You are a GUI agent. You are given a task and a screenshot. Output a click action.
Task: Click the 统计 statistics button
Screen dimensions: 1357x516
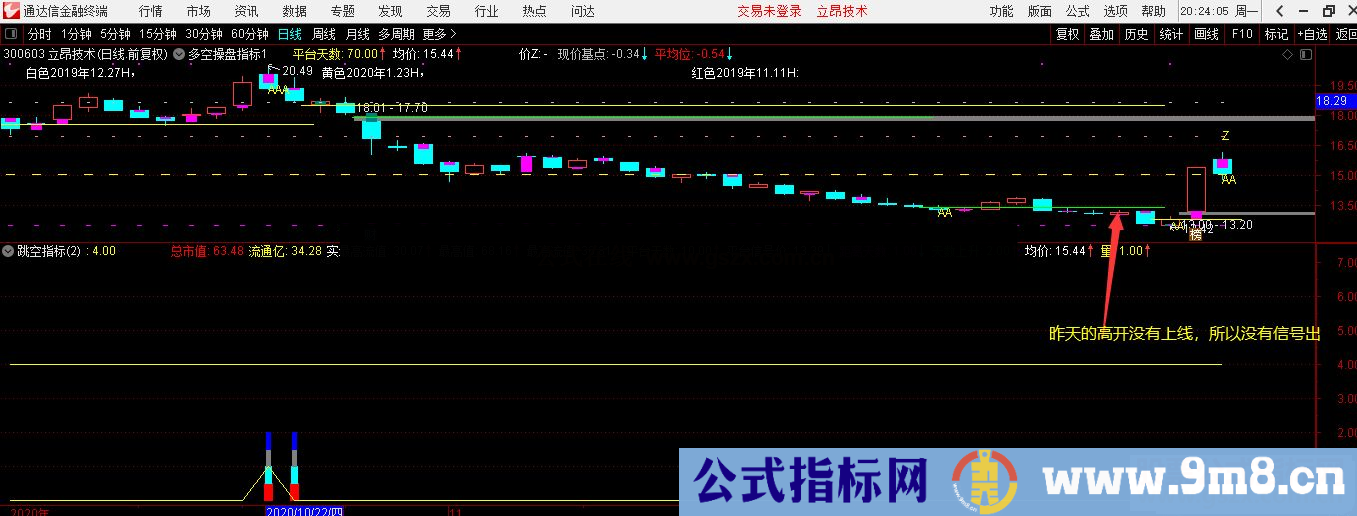point(1171,34)
